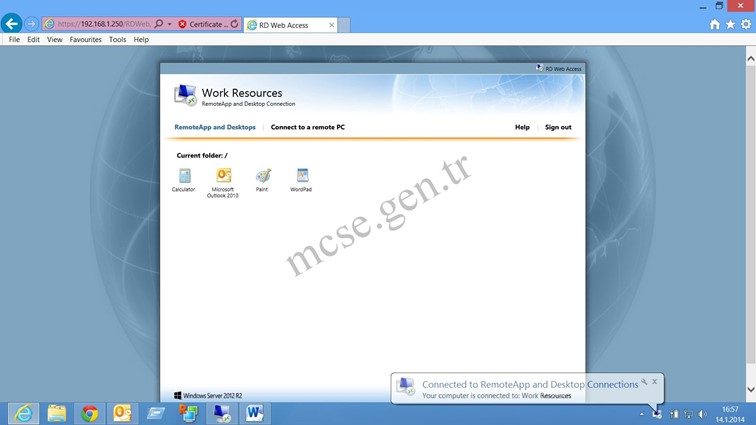This screenshot has width=756, height=425.
Task: Open Google Chrome from the taskbar
Action: tap(89, 413)
